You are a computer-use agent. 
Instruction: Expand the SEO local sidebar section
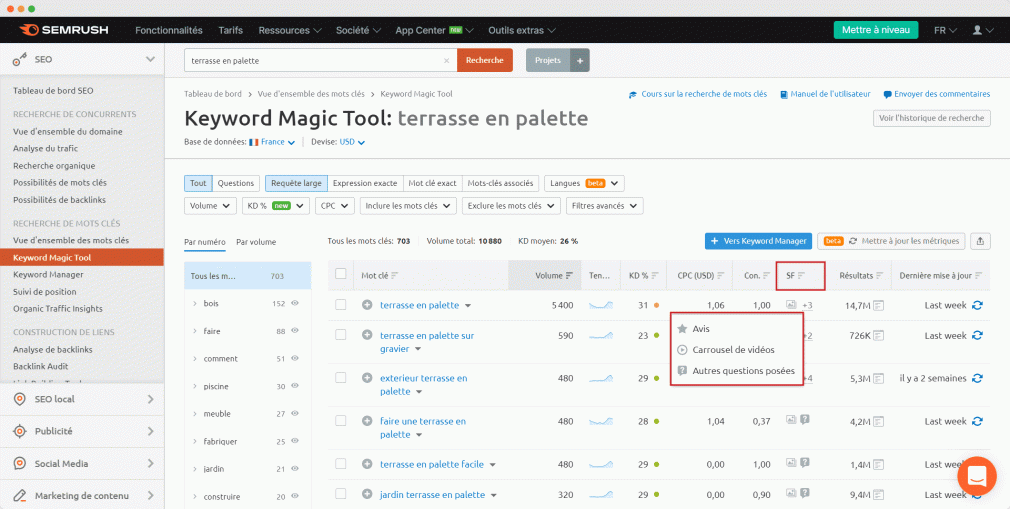82,399
